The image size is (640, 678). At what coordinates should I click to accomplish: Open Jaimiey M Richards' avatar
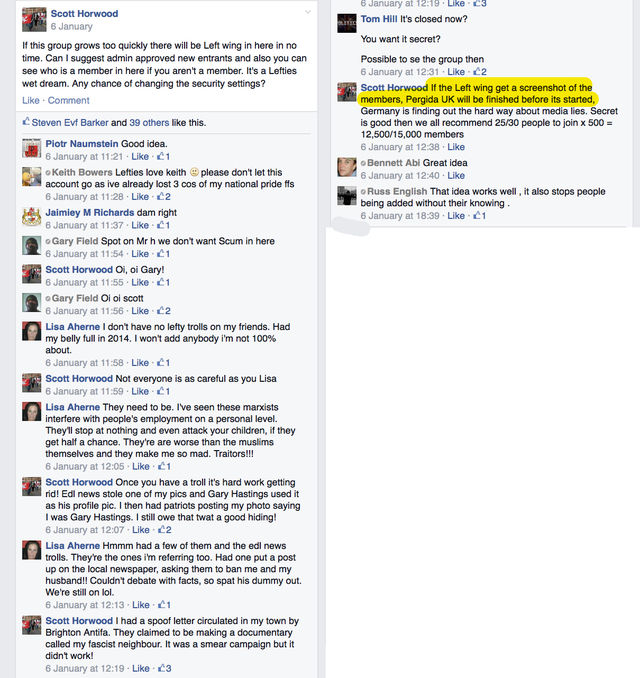pyautogui.click(x=32, y=217)
